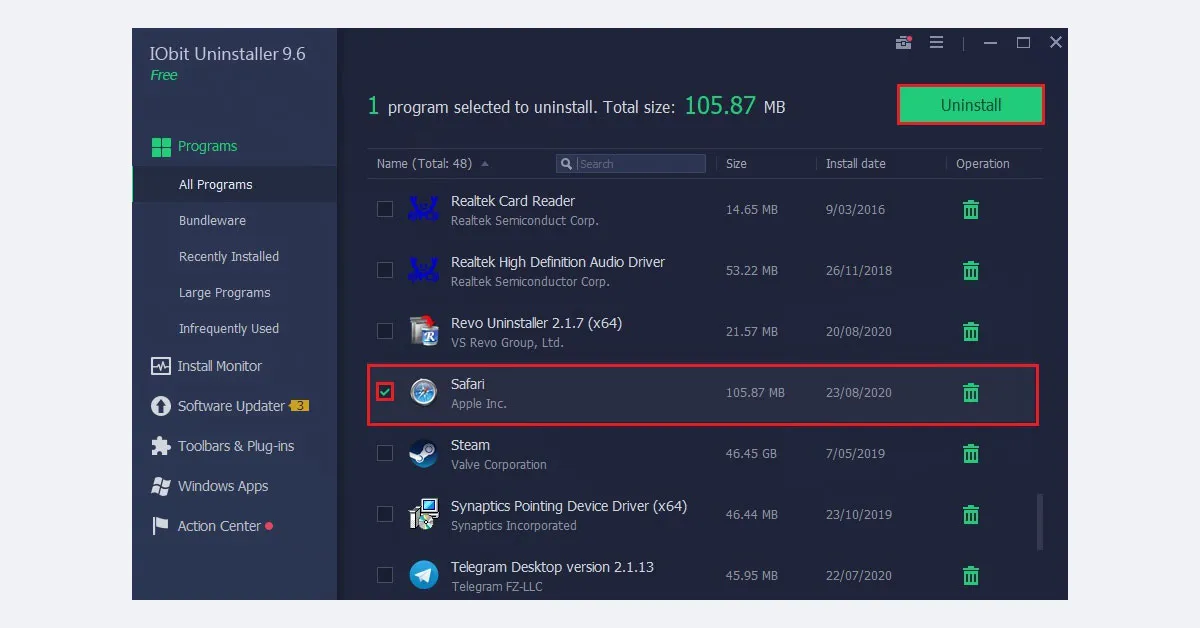Click the 21.57 MB size value

point(752,332)
